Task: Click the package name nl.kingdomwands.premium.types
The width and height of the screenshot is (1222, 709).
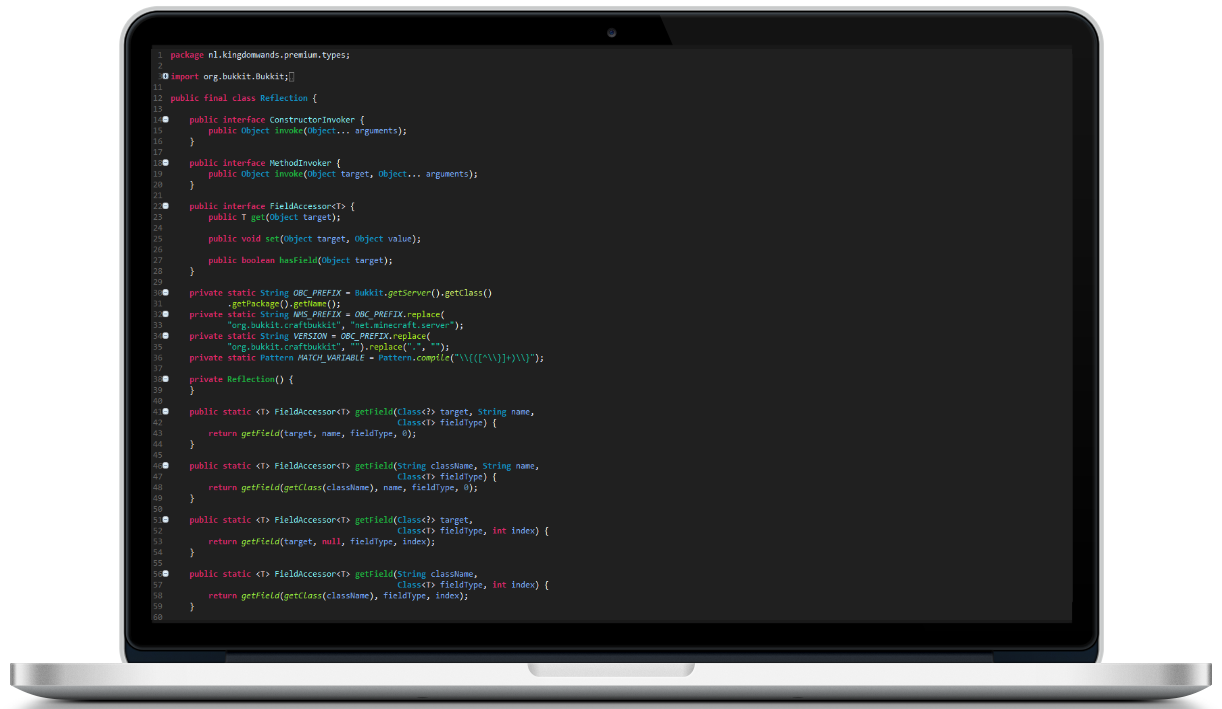Action: tap(277, 55)
